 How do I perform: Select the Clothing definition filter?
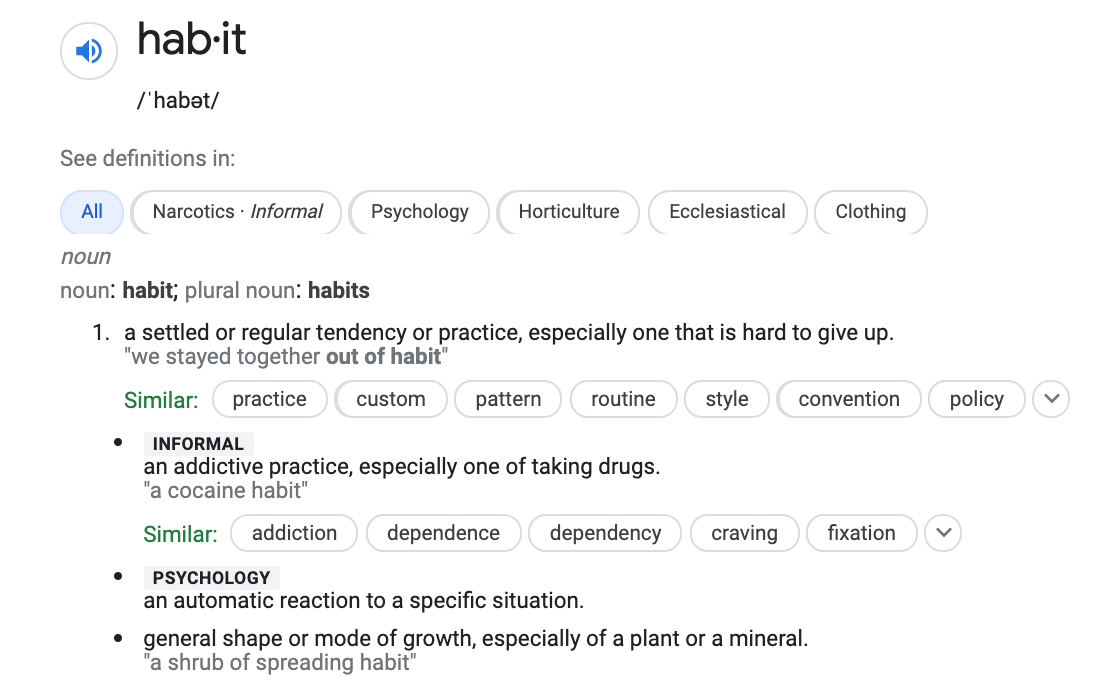(x=870, y=212)
